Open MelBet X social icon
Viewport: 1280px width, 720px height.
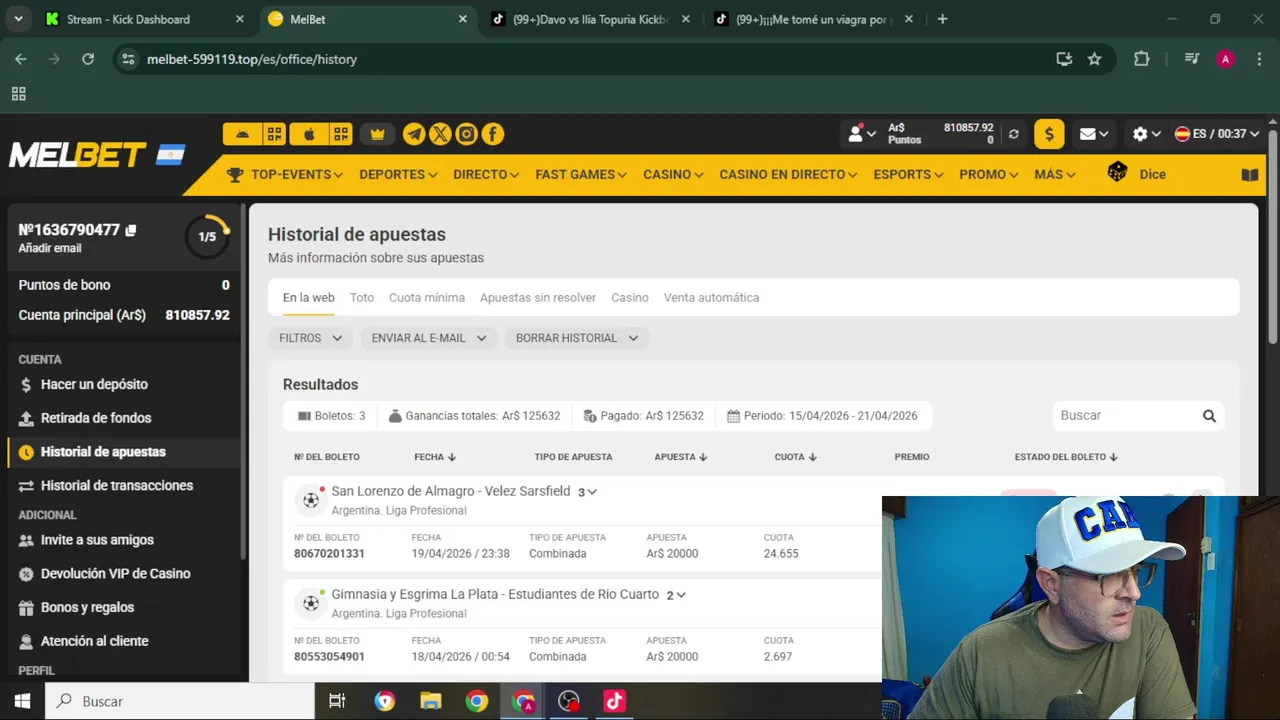coord(440,134)
